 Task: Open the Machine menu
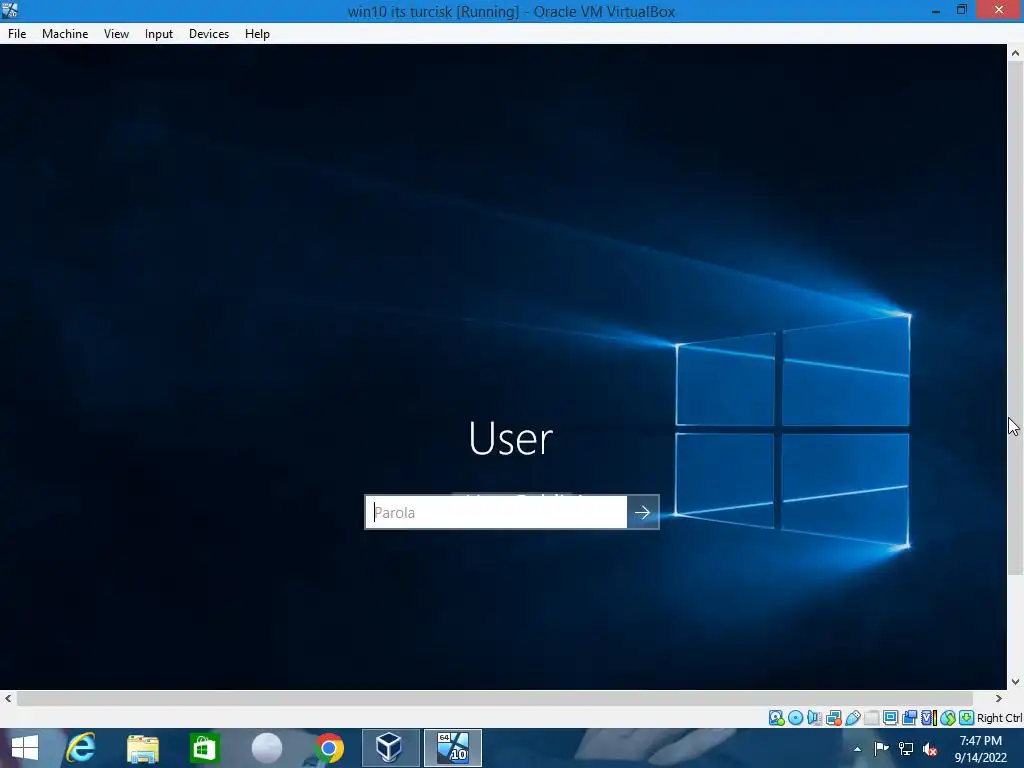pyautogui.click(x=65, y=34)
